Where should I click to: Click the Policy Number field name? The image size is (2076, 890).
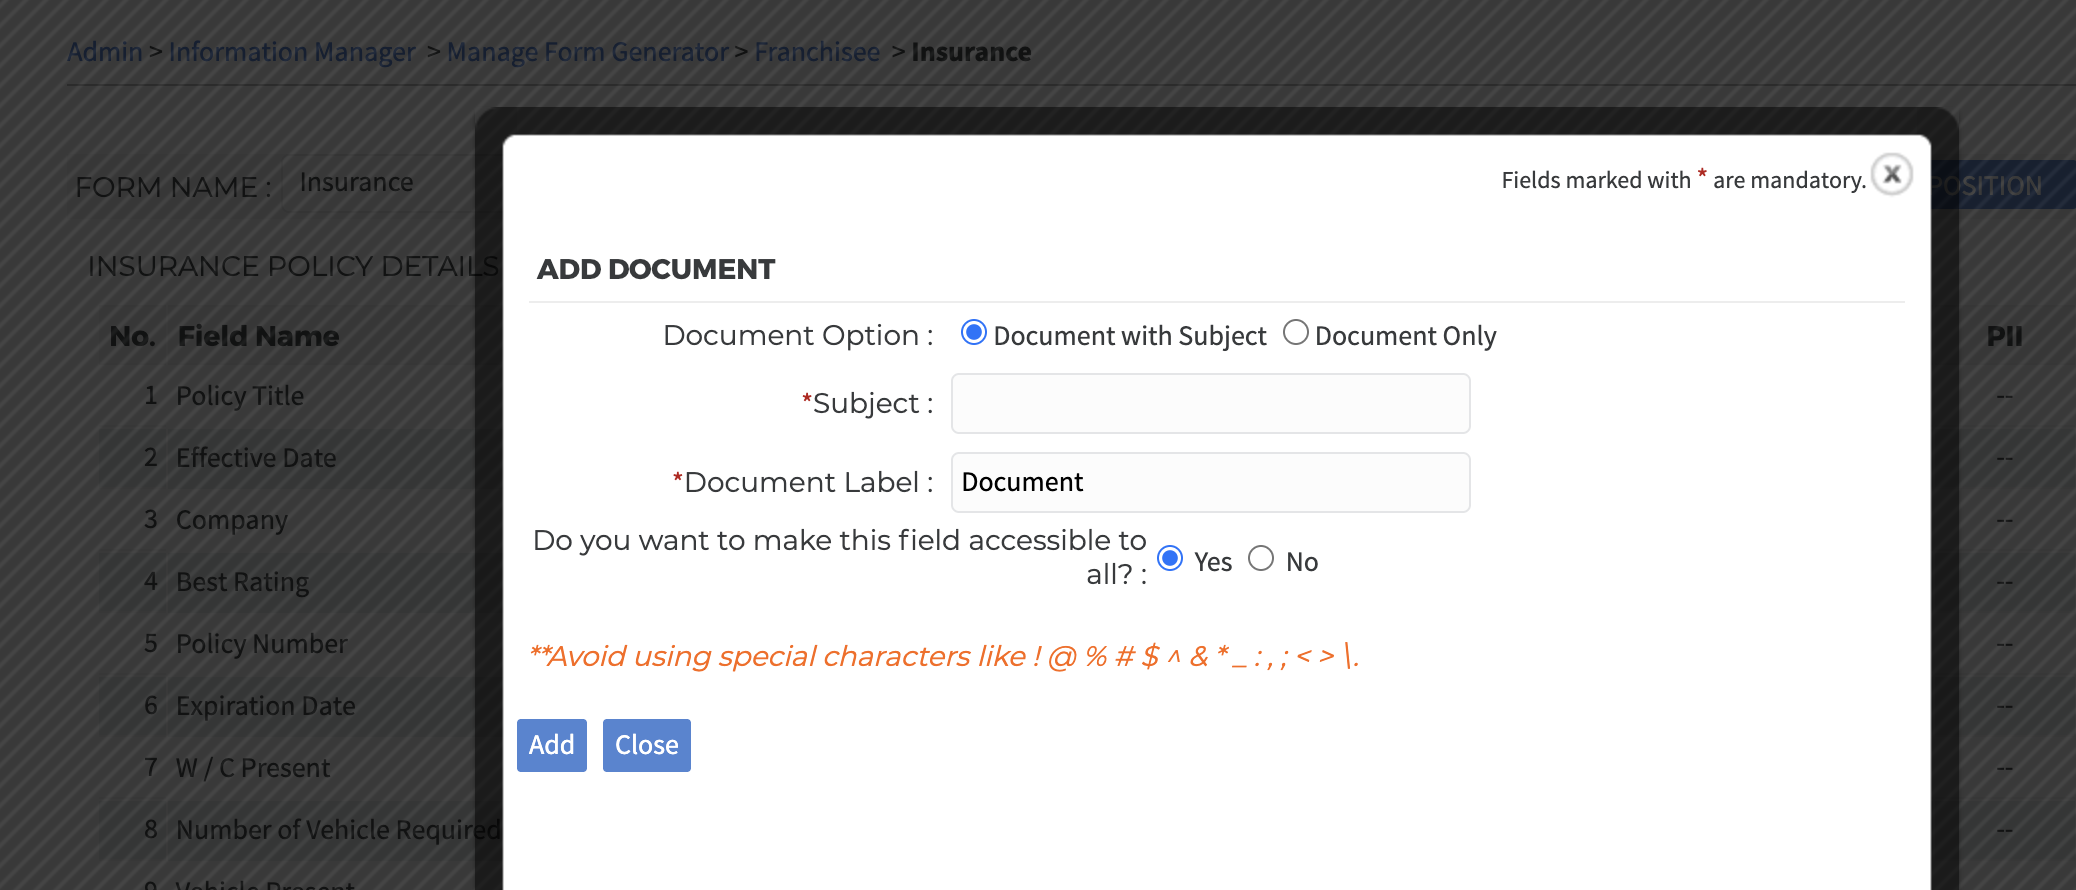coord(262,644)
